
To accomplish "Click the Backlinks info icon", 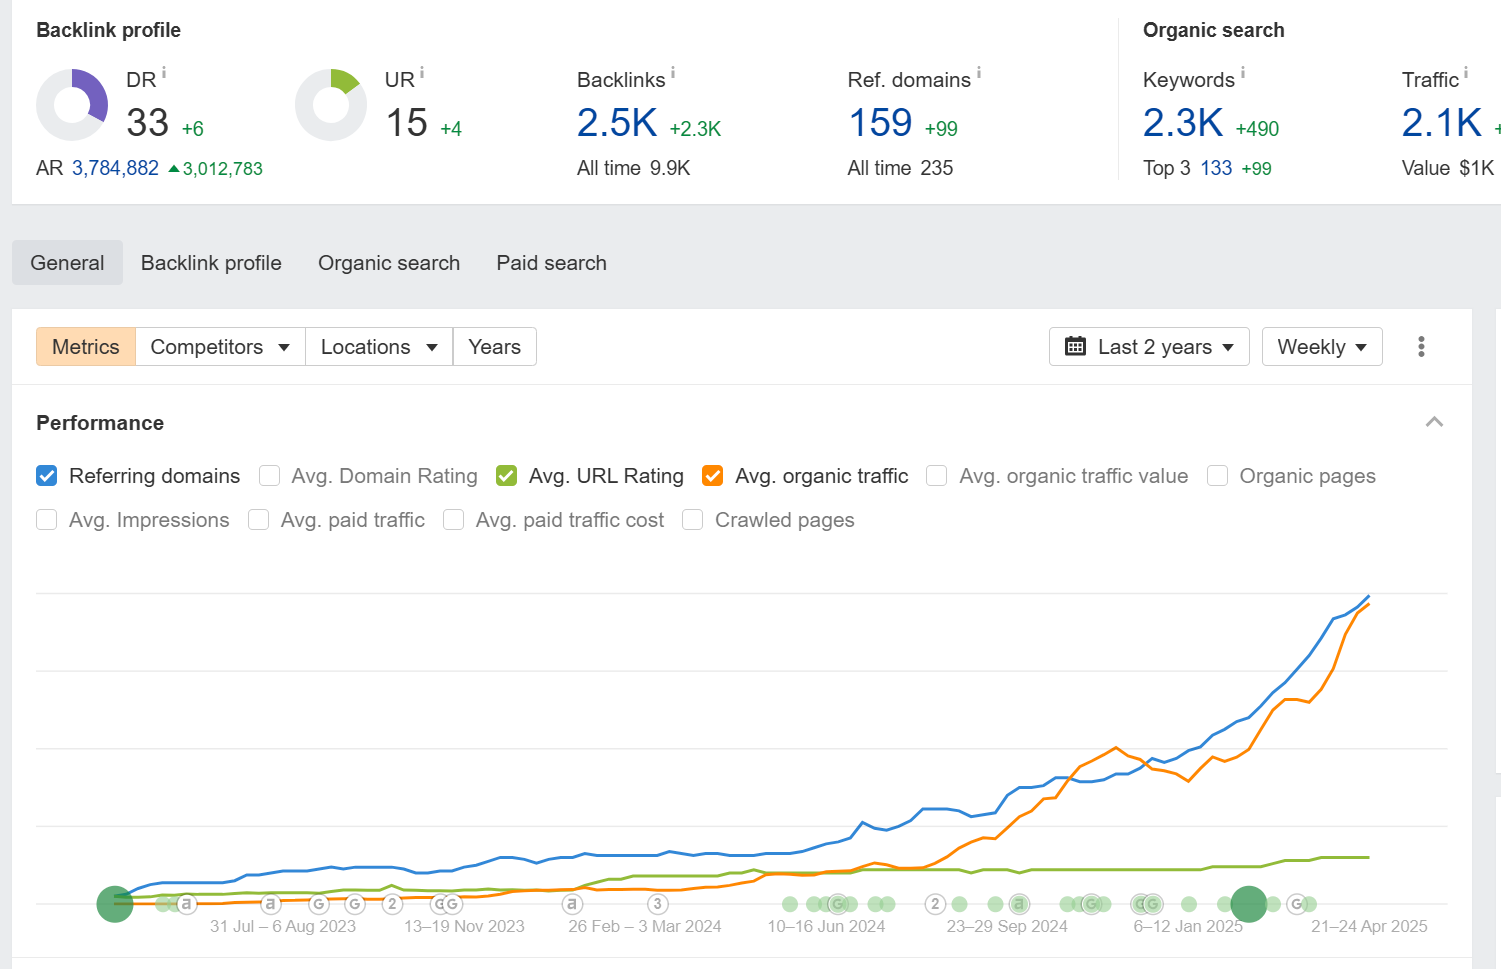I will tap(673, 73).
